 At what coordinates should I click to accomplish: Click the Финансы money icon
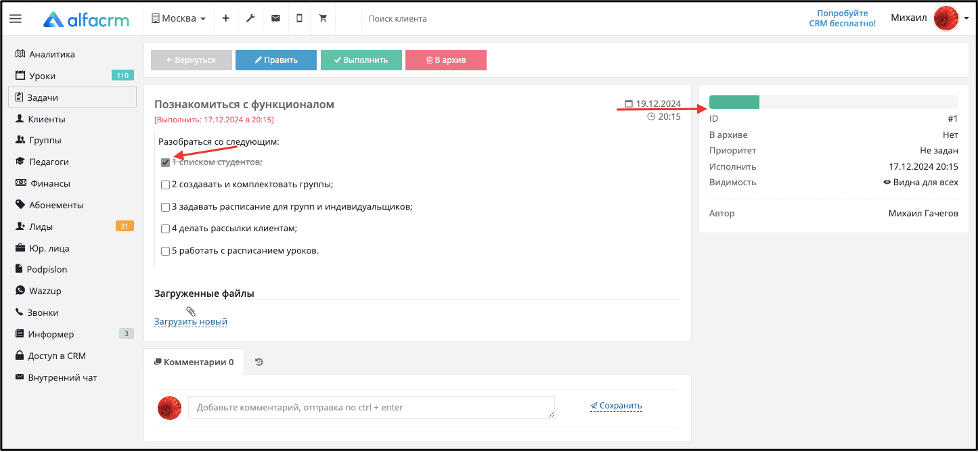point(20,184)
